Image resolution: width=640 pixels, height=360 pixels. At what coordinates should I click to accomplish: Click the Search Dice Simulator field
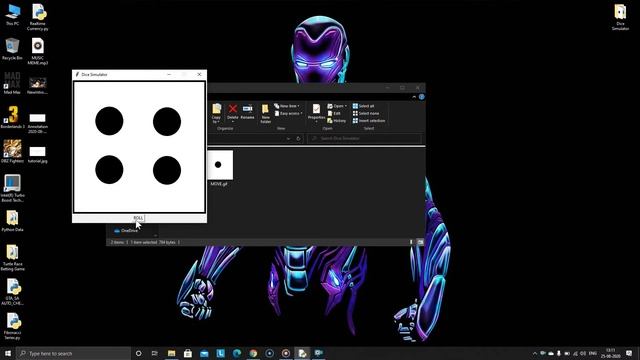364,139
